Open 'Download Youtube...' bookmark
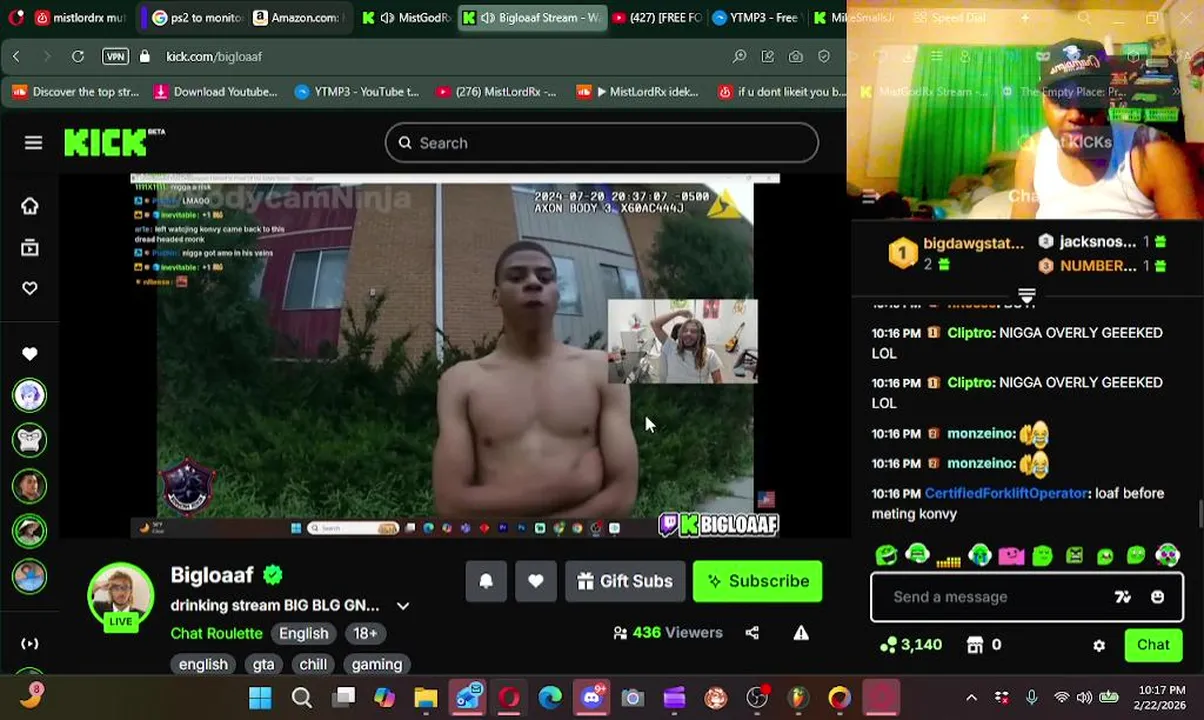The width and height of the screenshot is (1204, 720). tap(215, 92)
